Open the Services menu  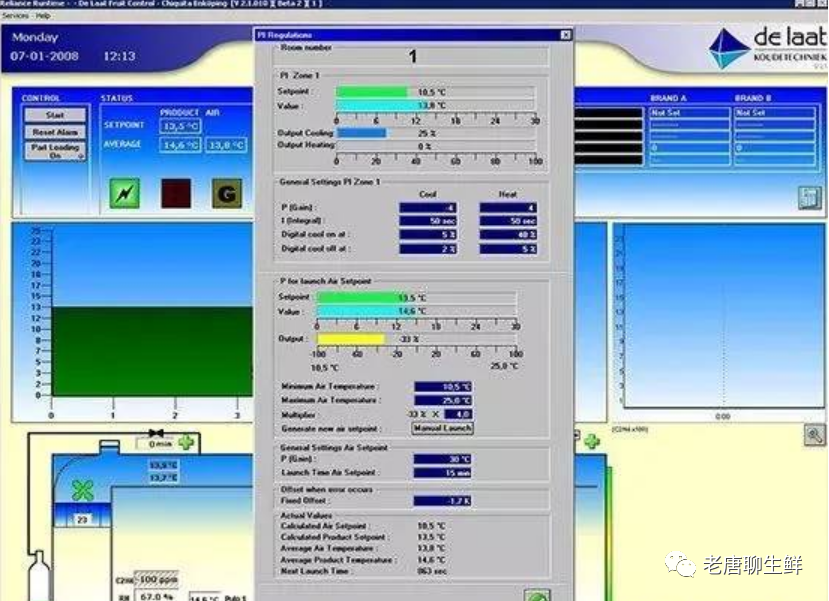(x=15, y=16)
